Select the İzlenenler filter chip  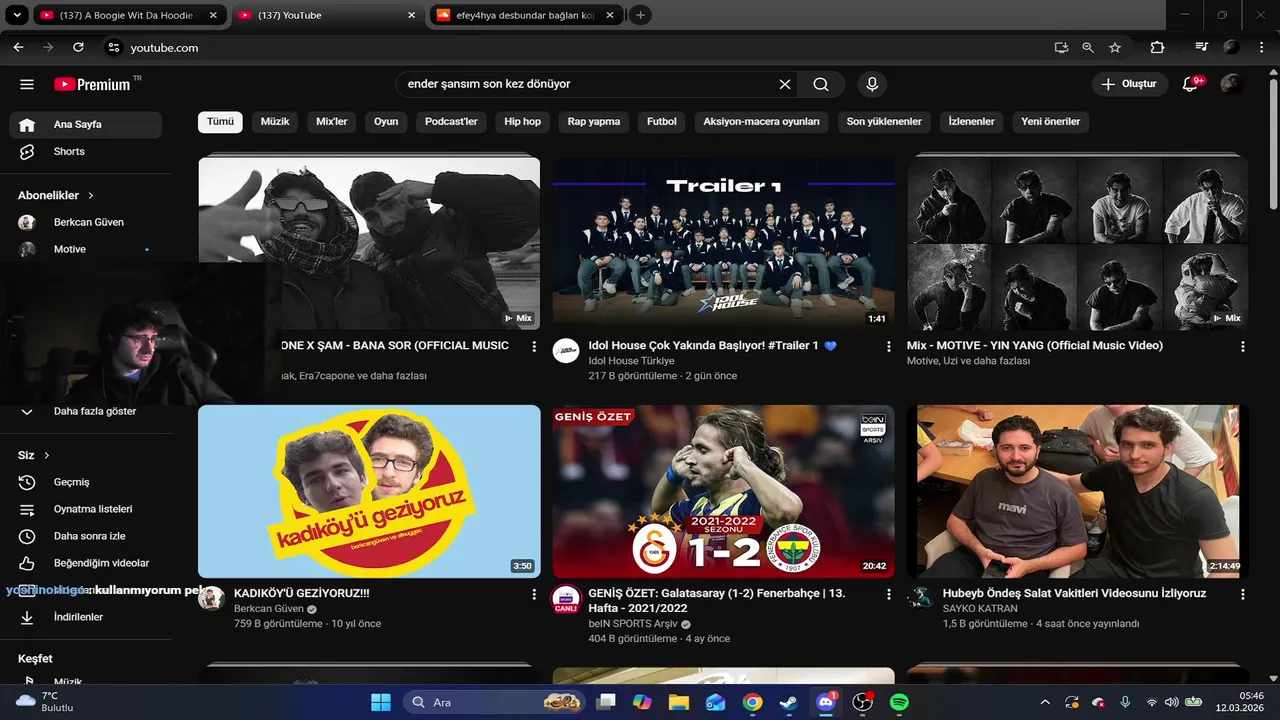coord(971,121)
